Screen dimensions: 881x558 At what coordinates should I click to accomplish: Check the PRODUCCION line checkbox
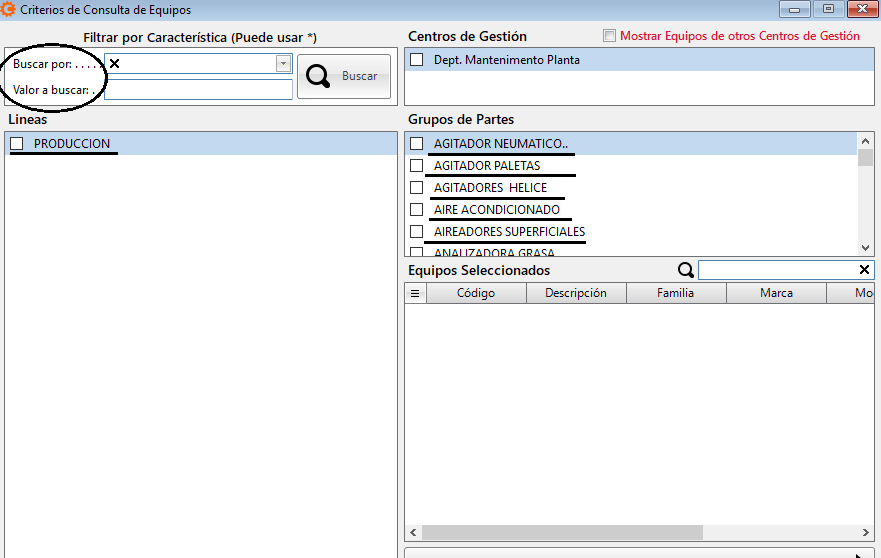tap(17, 144)
